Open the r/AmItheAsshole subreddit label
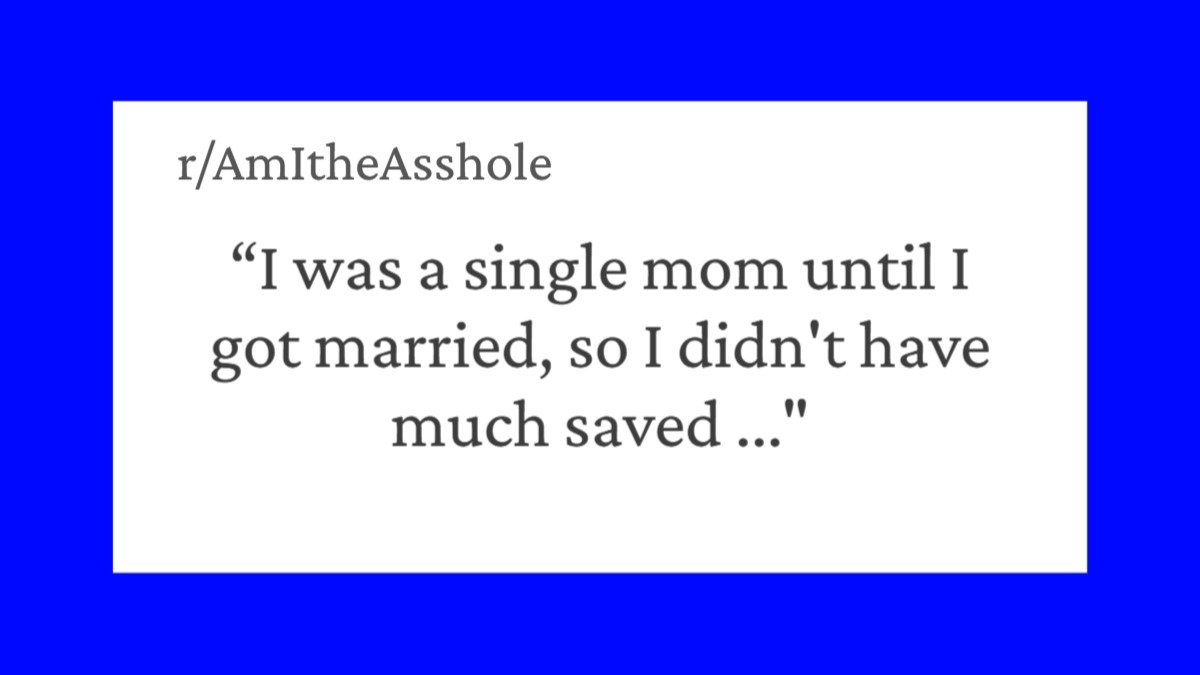Image resolution: width=1200 pixels, height=675 pixels. tap(364, 165)
